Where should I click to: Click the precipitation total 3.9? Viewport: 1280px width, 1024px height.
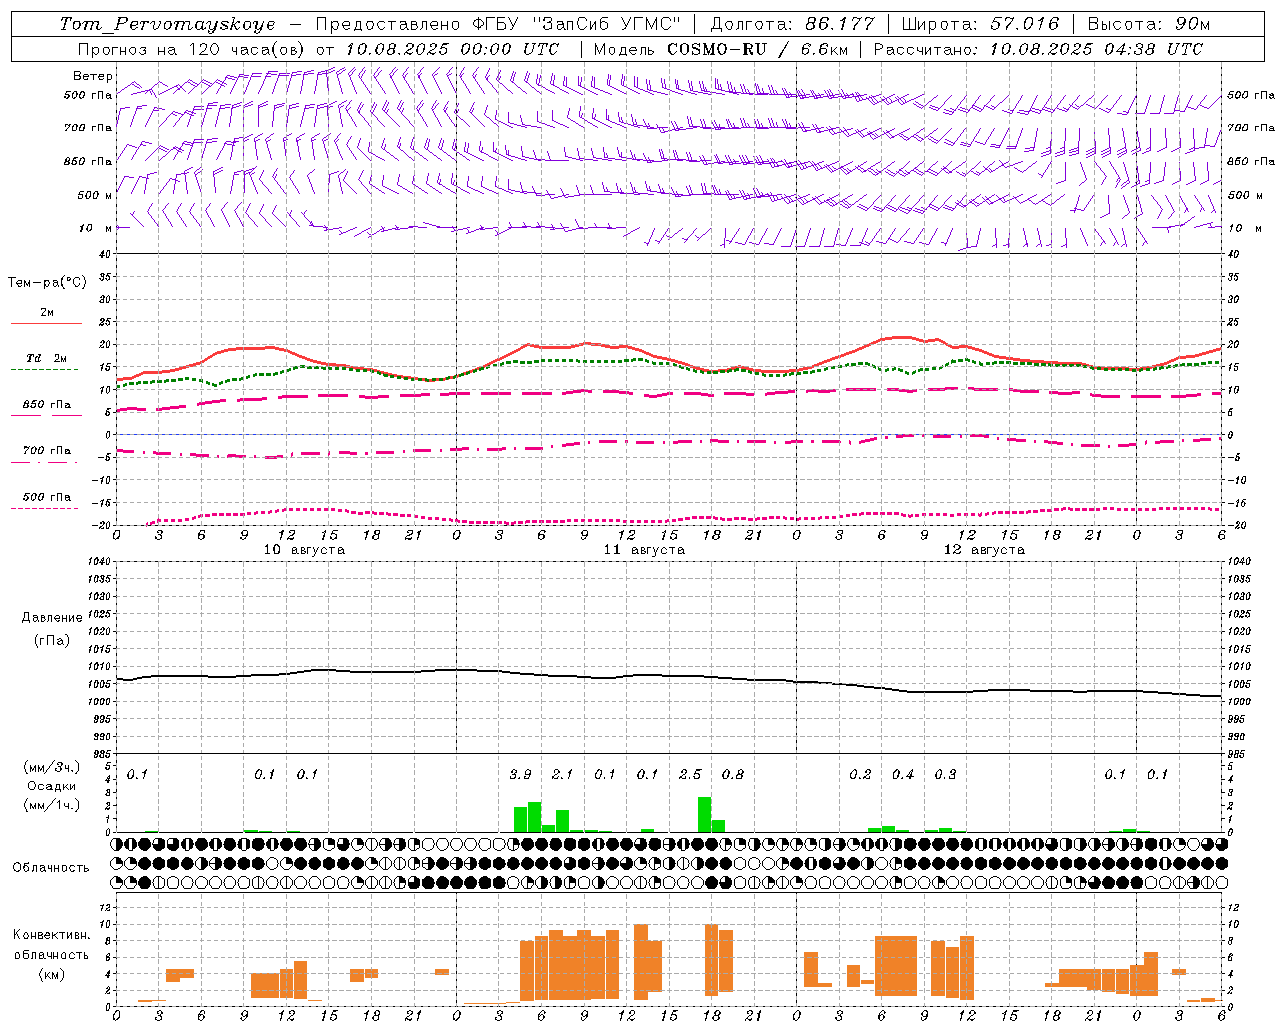click(x=520, y=775)
